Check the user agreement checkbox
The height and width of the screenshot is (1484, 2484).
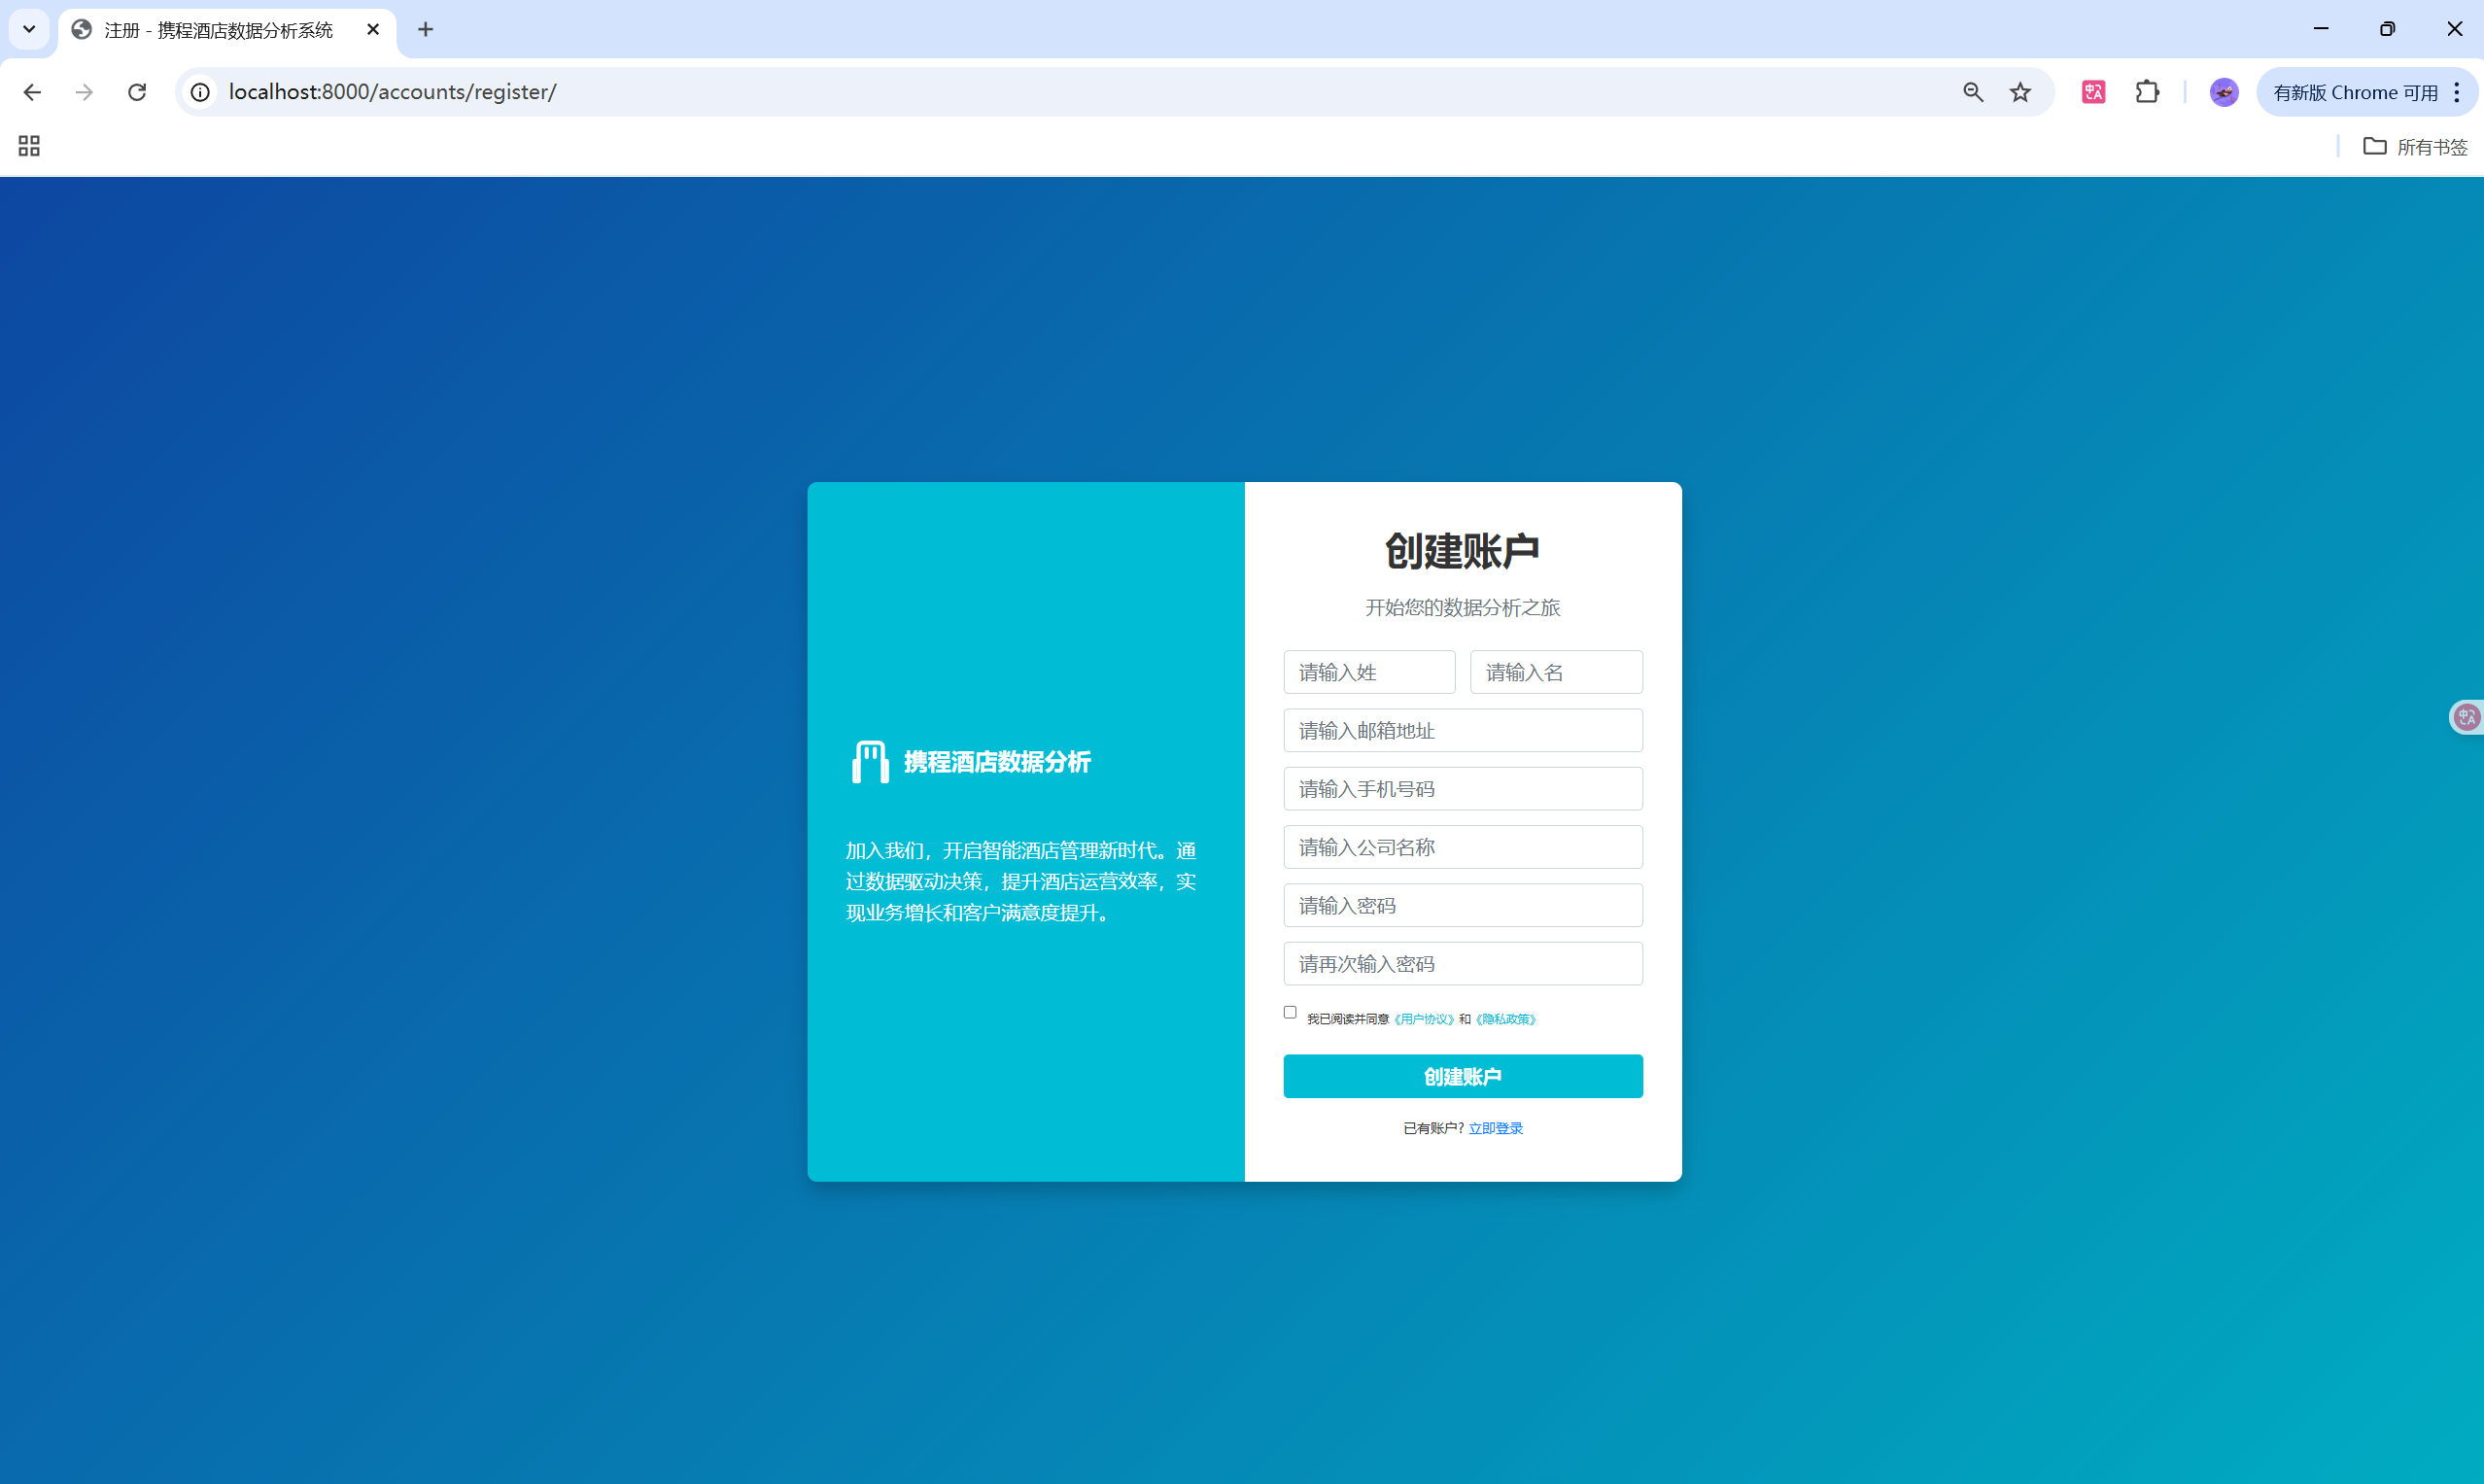1290,1012
